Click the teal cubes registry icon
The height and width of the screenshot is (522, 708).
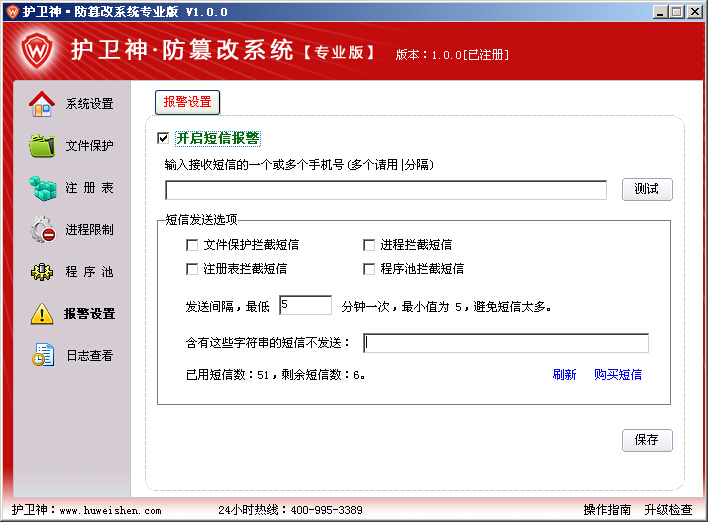(x=42, y=188)
